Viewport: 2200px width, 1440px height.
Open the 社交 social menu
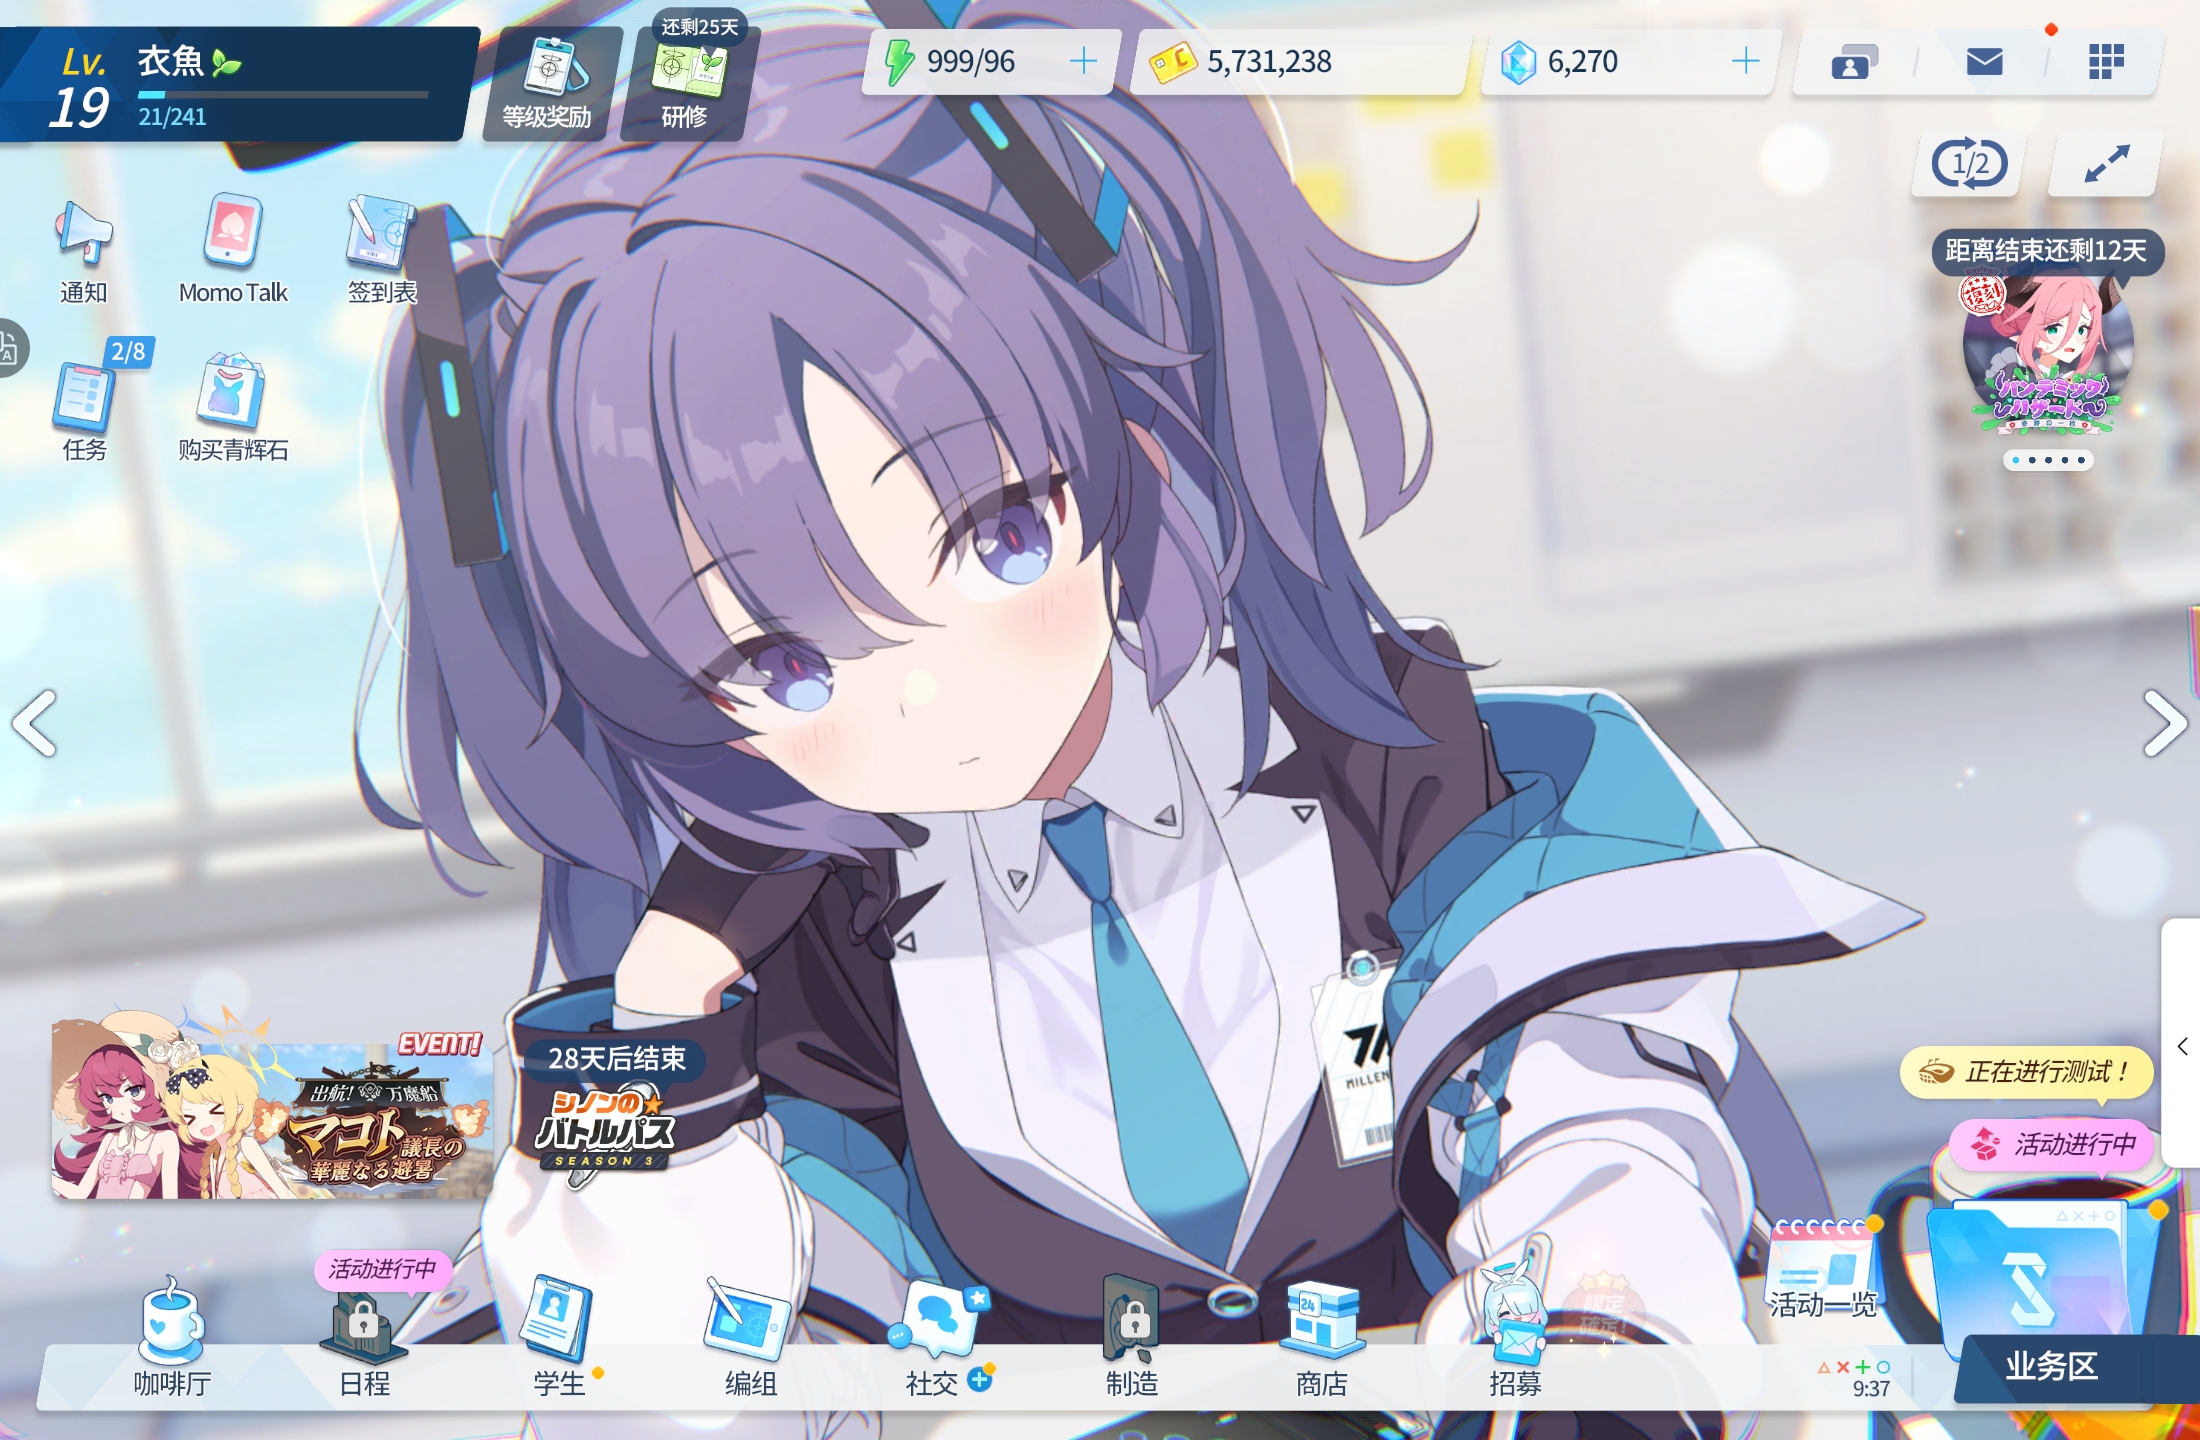point(938,1340)
